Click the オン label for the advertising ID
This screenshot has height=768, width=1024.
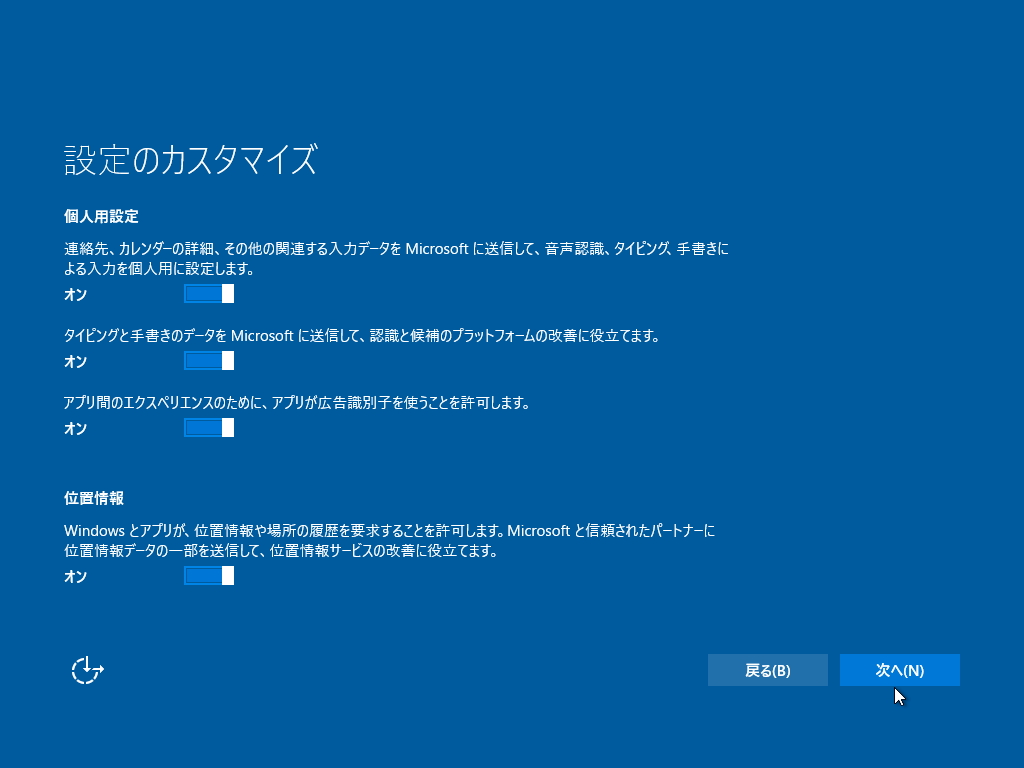(76, 428)
